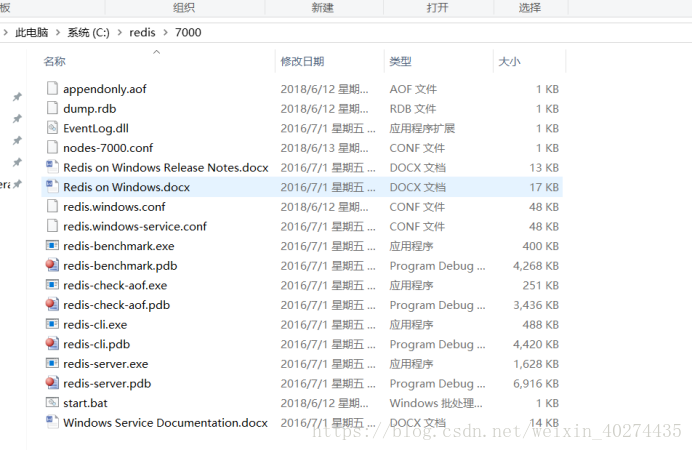Select the file name redis.windows.conf
The image size is (693, 451).
pos(114,206)
